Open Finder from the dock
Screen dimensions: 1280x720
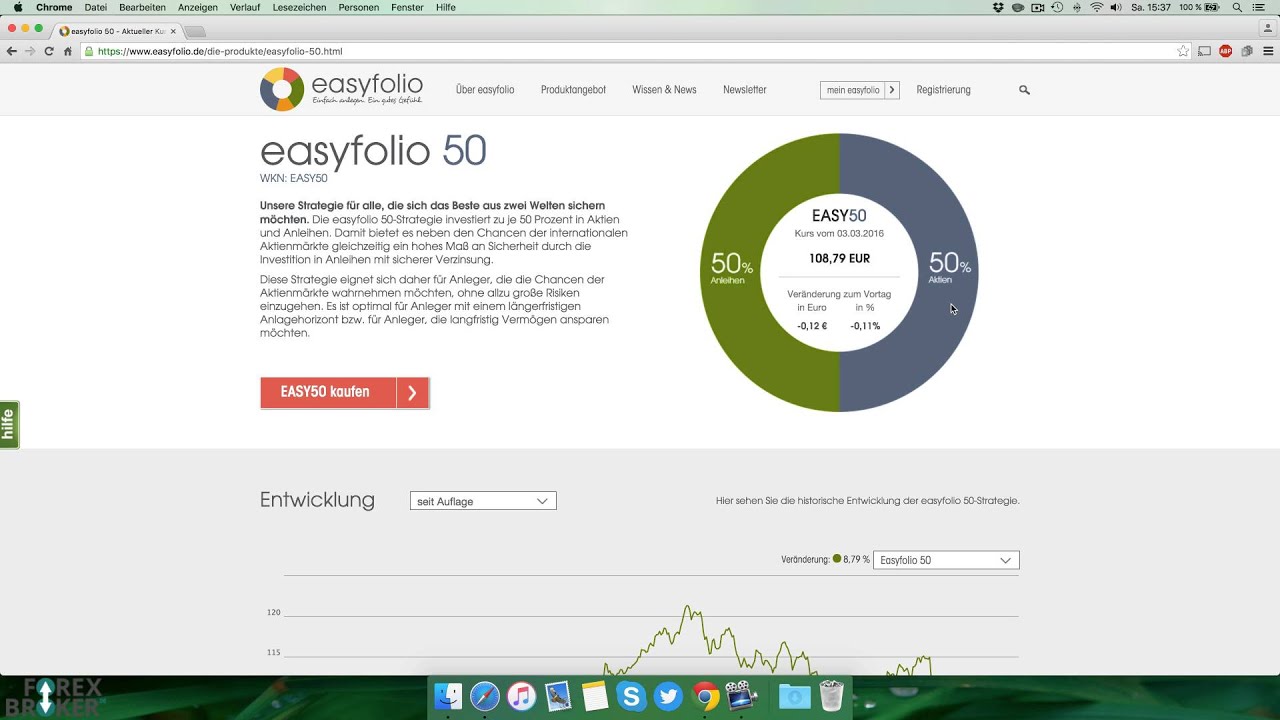pyautogui.click(x=449, y=695)
